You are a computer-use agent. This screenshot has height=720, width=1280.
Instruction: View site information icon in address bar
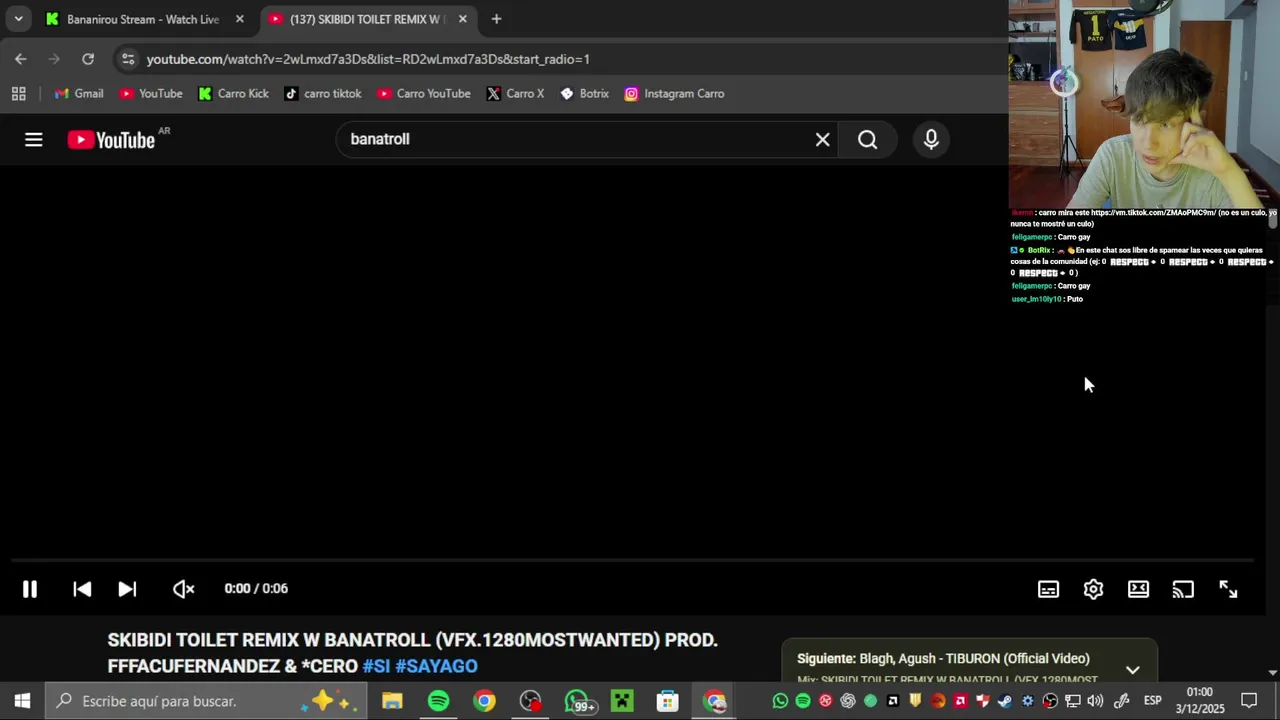(x=128, y=59)
